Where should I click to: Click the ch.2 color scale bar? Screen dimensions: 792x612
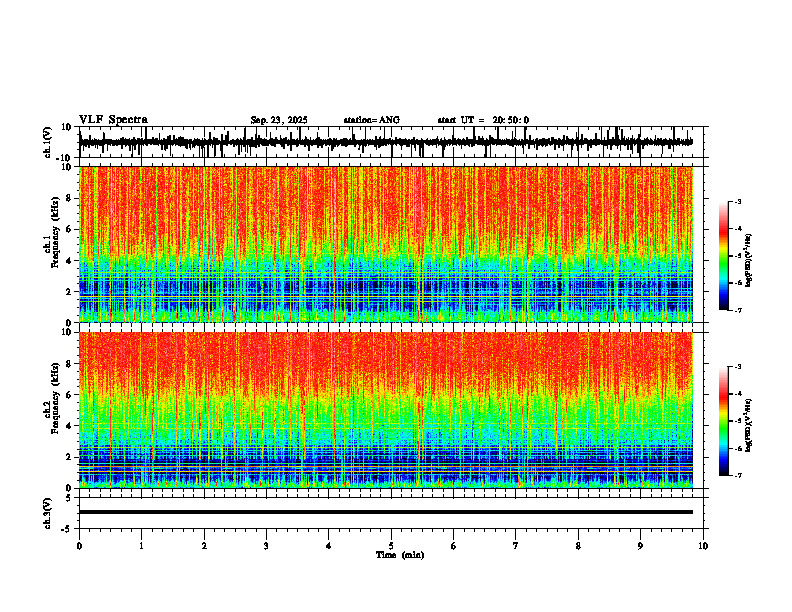point(724,421)
